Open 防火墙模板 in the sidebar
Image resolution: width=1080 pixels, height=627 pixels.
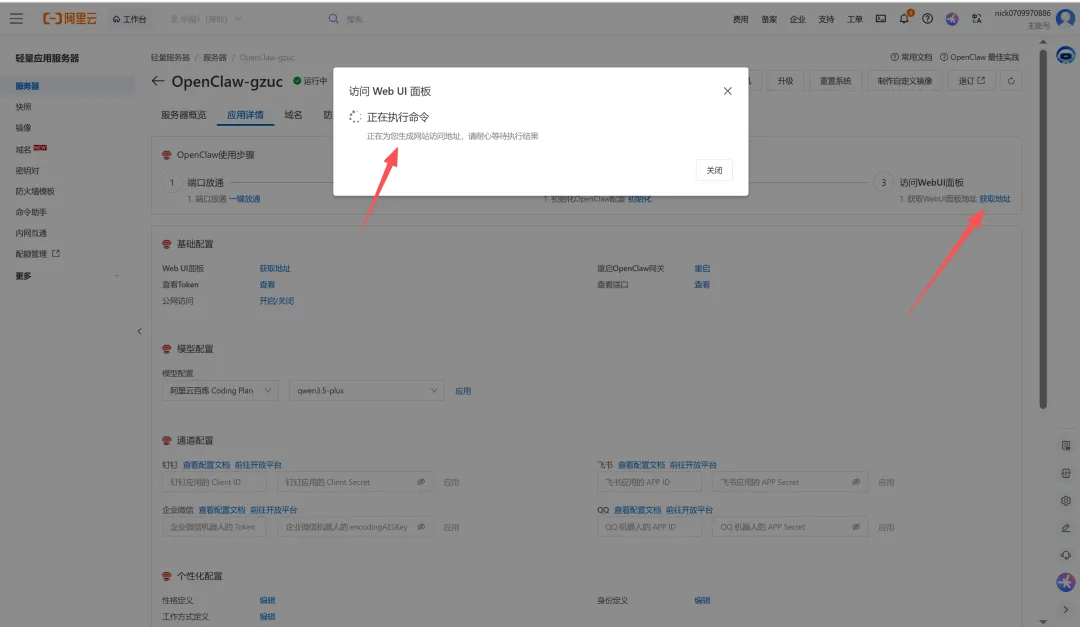tap(35, 192)
